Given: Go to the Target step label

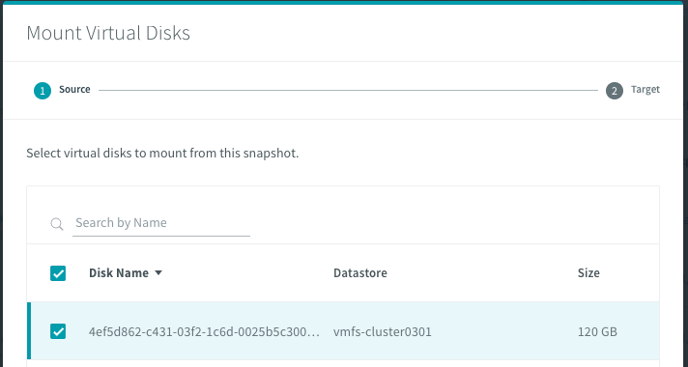Looking at the screenshot, I should pyautogui.click(x=645, y=90).
